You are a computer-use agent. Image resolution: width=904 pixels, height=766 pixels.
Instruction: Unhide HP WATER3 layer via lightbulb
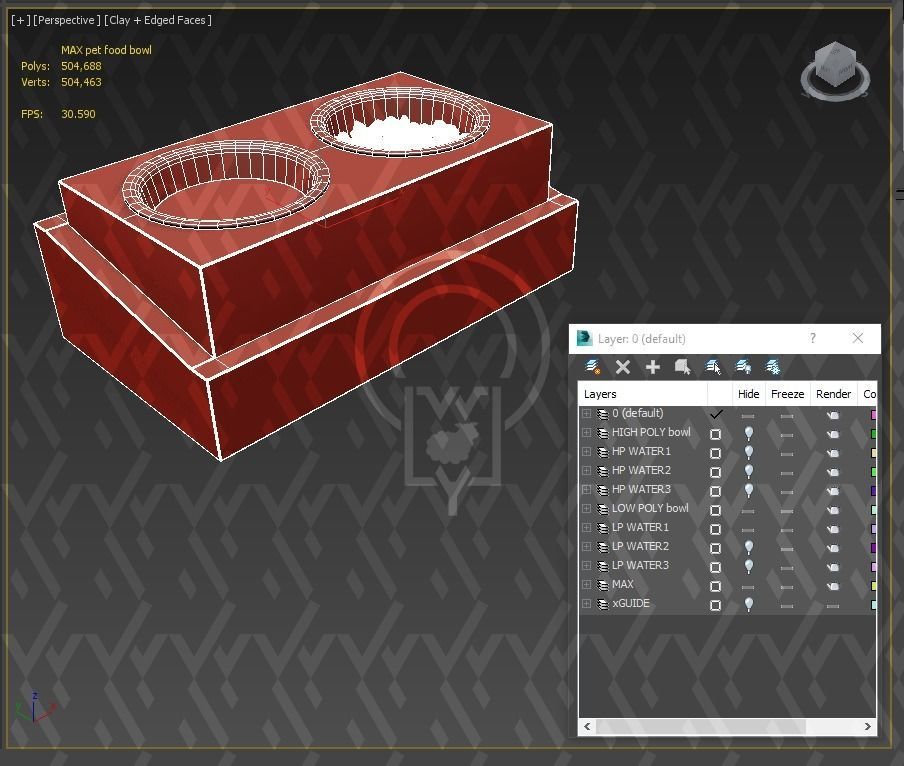click(748, 490)
